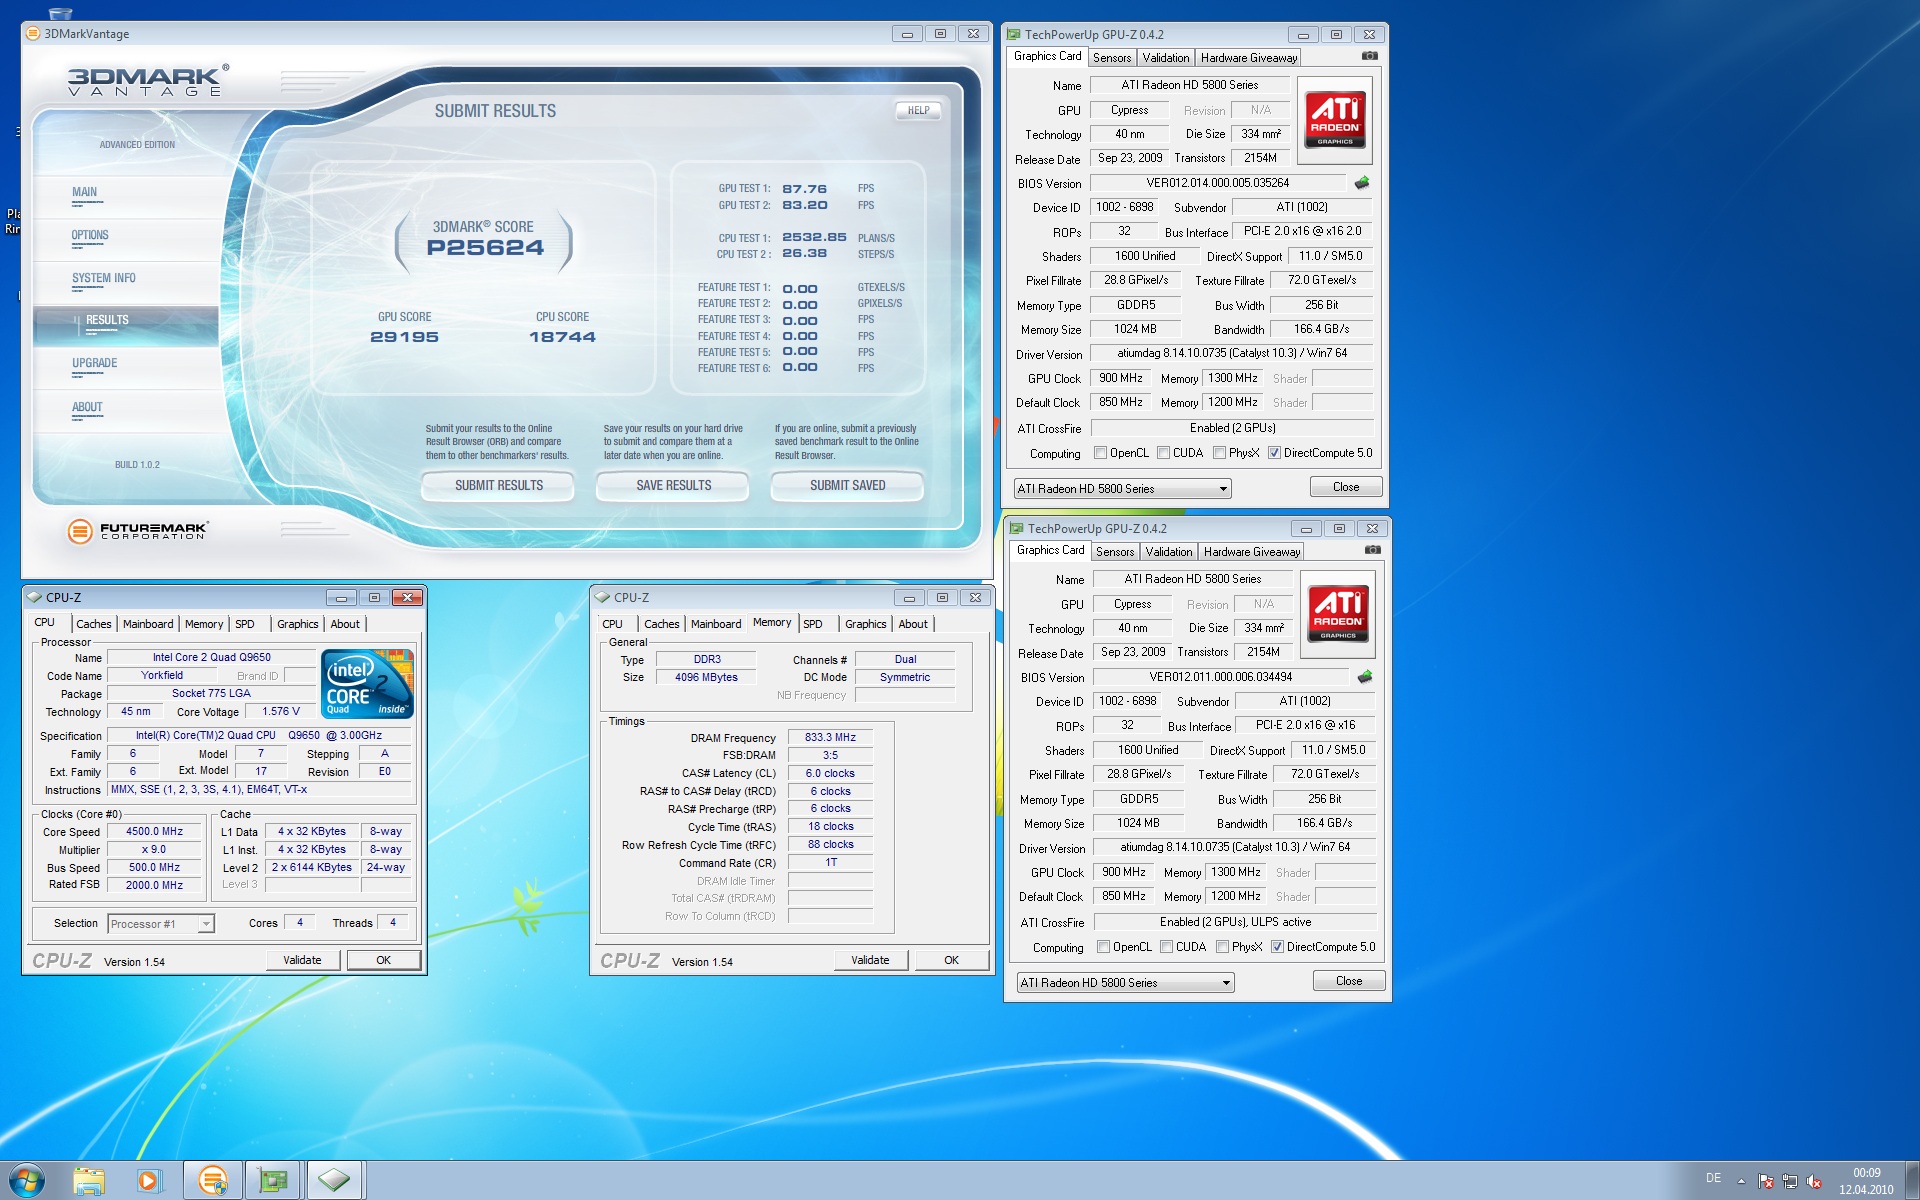
Task: Open Windows Explorer from the taskbar
Action: [89, 1181]
